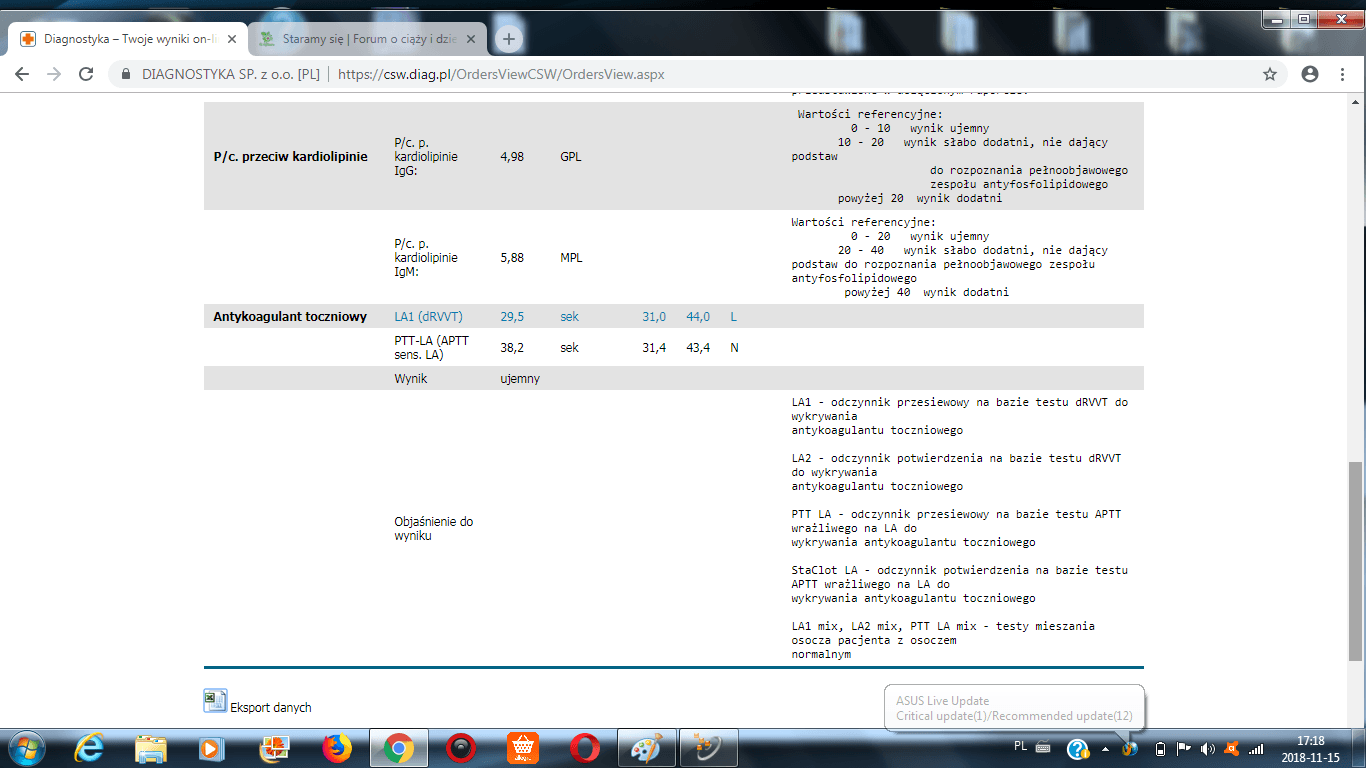
Task: Show hidden system tray icons
Action: click(x=1105, y=748)
